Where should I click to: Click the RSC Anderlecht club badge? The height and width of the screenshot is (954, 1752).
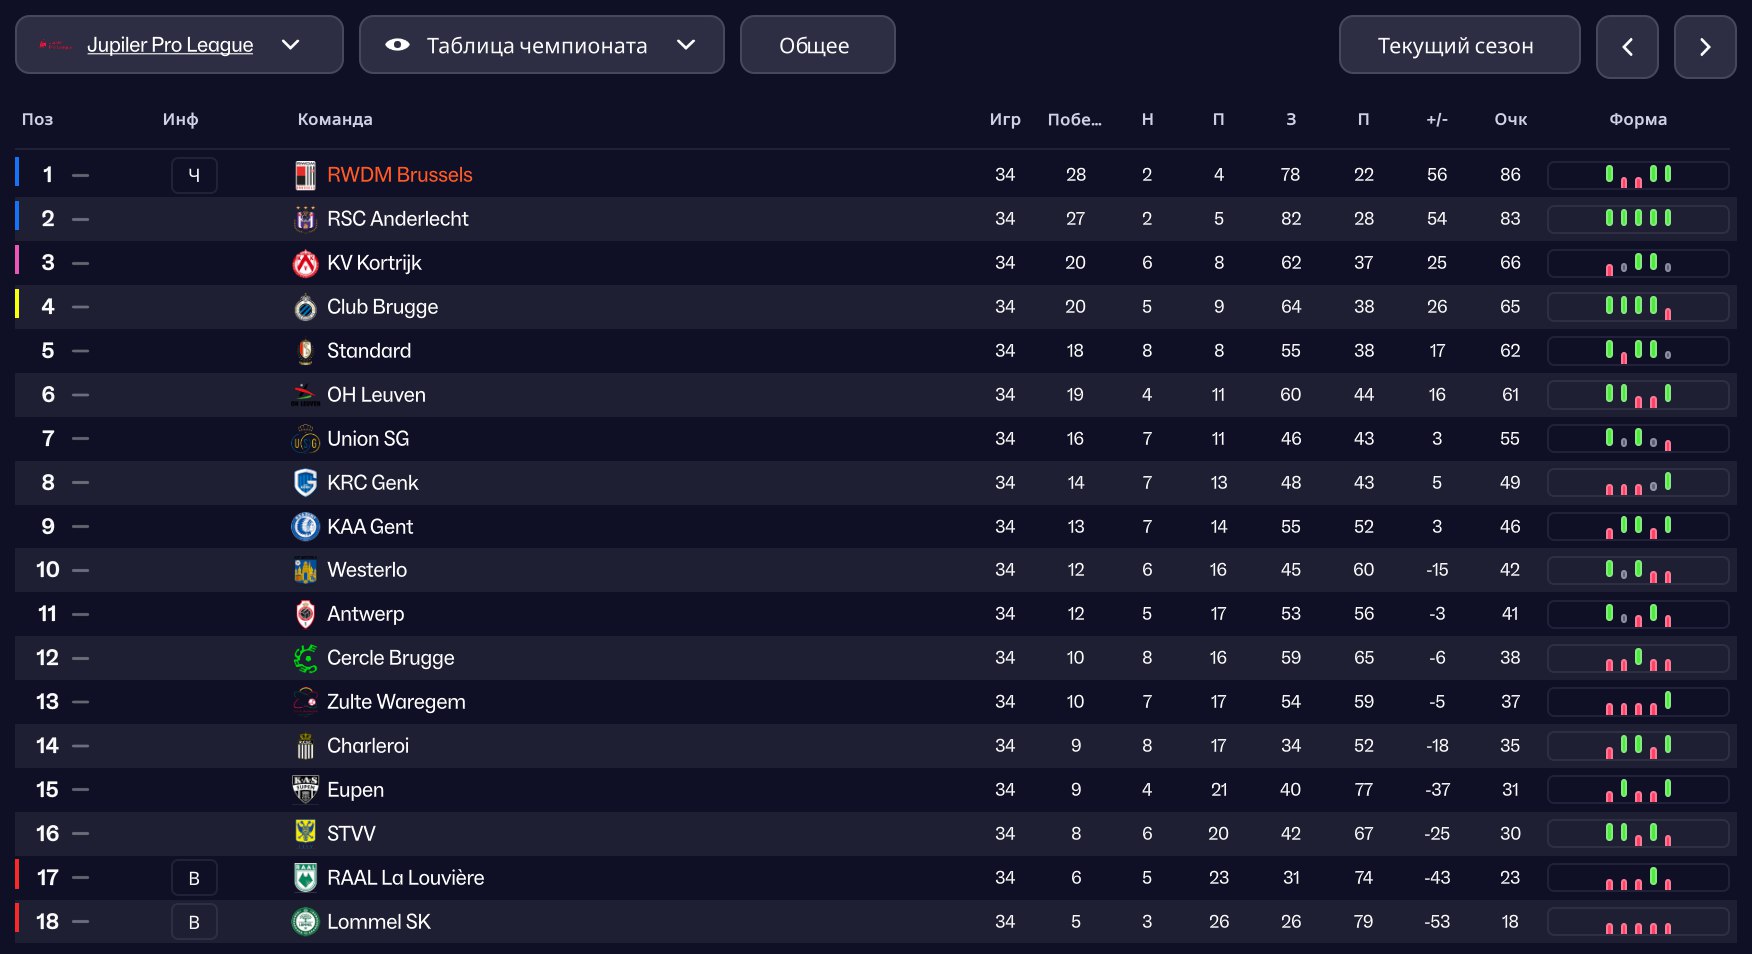coord(305,219)
